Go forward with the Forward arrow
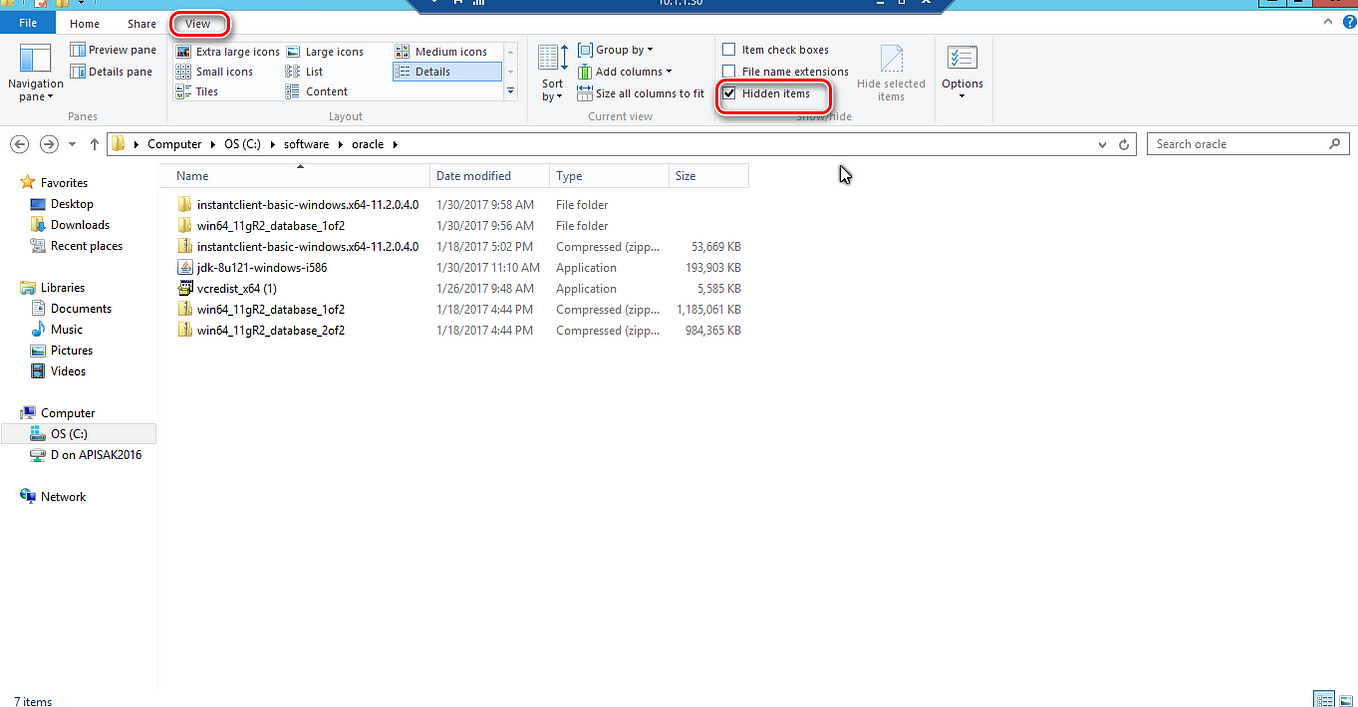This screenshot has width=1358, height=707. pos(49,144)
